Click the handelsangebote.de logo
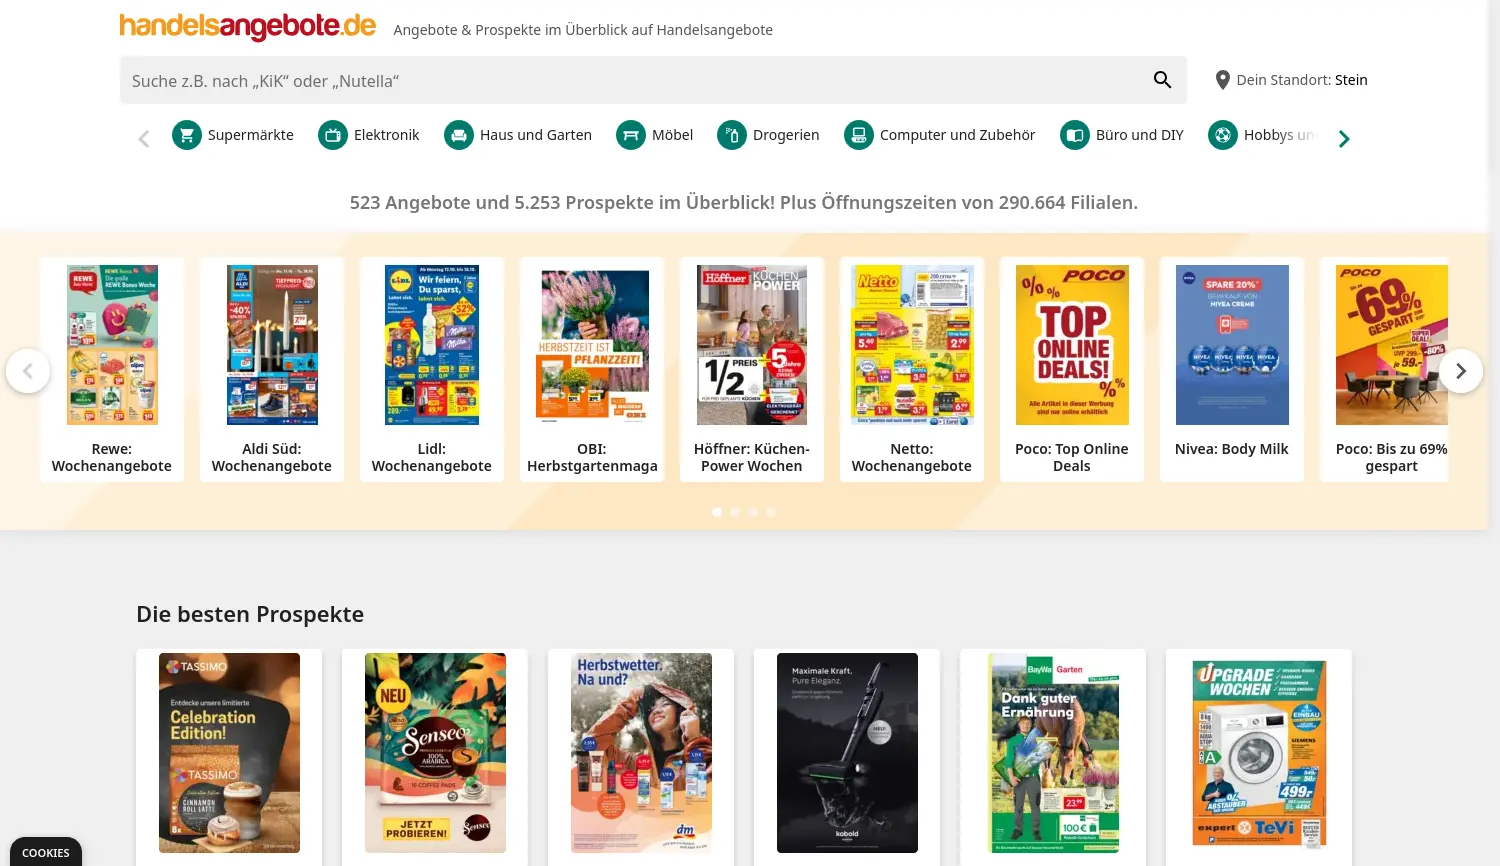Image resolution: width=1500 pixels, height=866 pixels. 248,26
